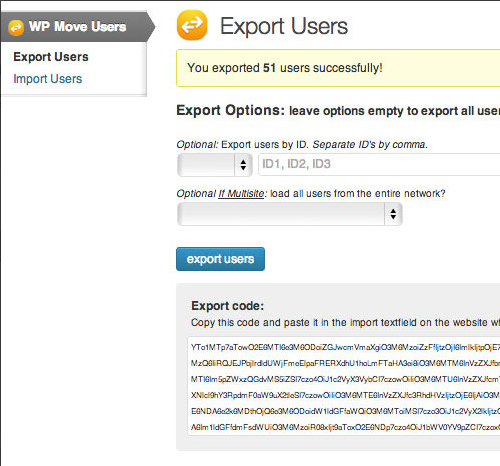The height and width of the screenshot is (466, 500).
Task: Open the Import Users sidebar link
Action: [48, 79]
